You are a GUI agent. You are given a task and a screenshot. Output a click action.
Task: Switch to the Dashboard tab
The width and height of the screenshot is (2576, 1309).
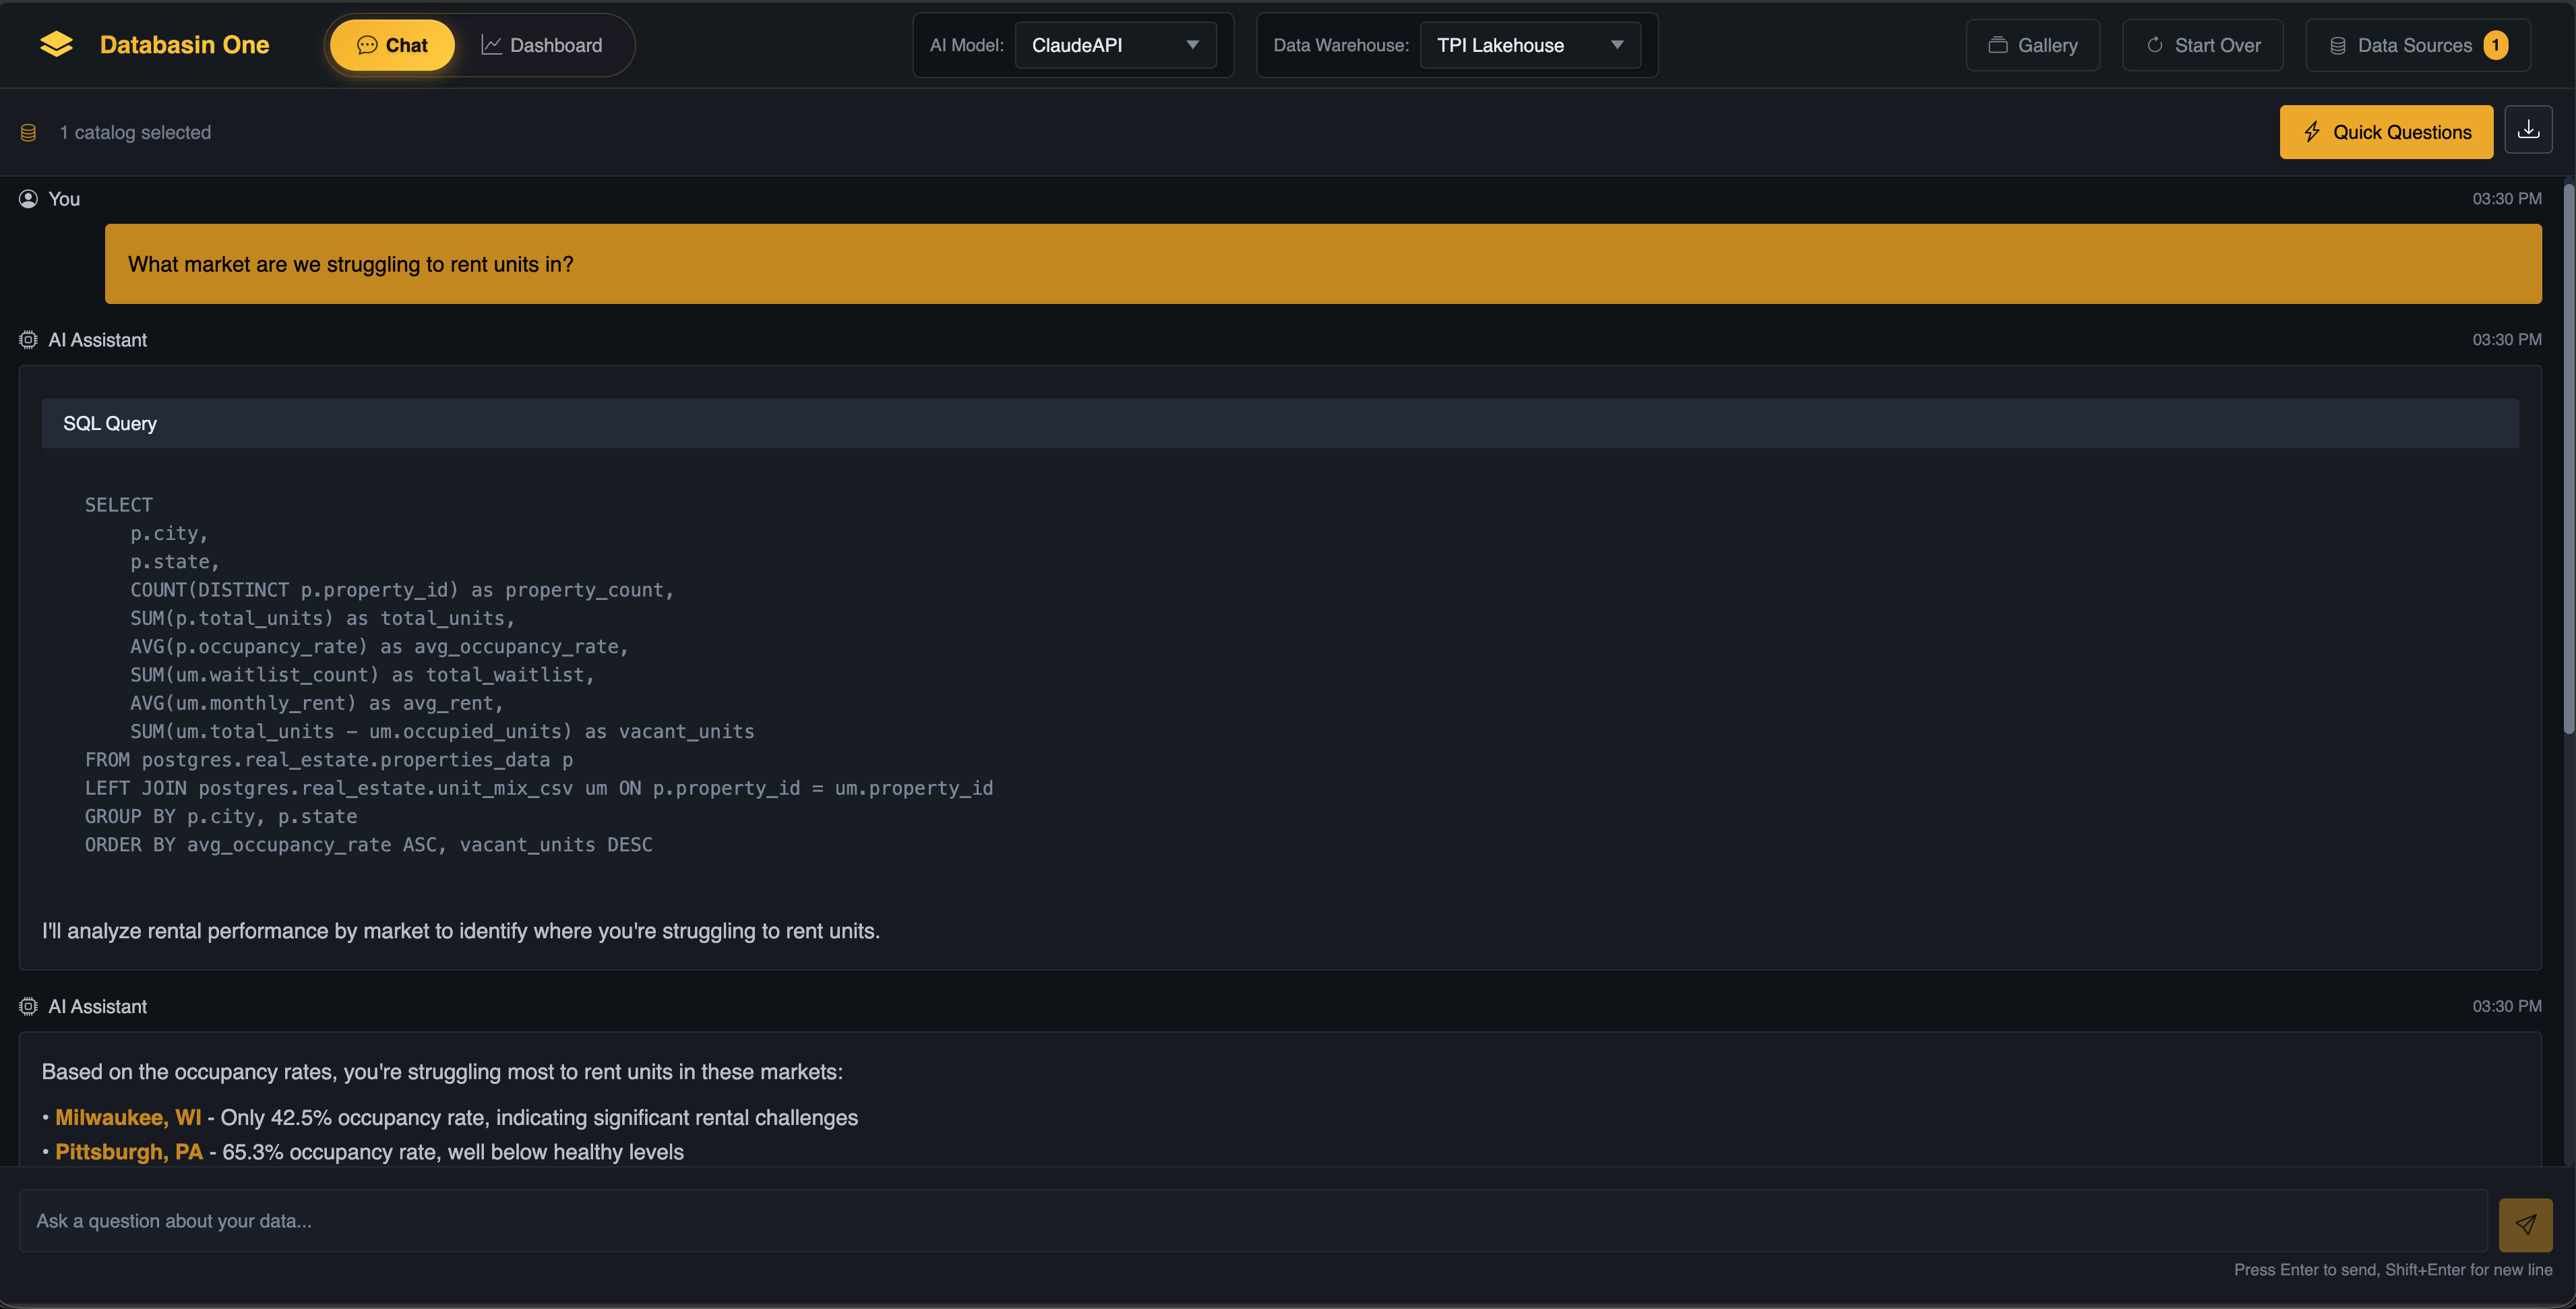tap(543, 44)
